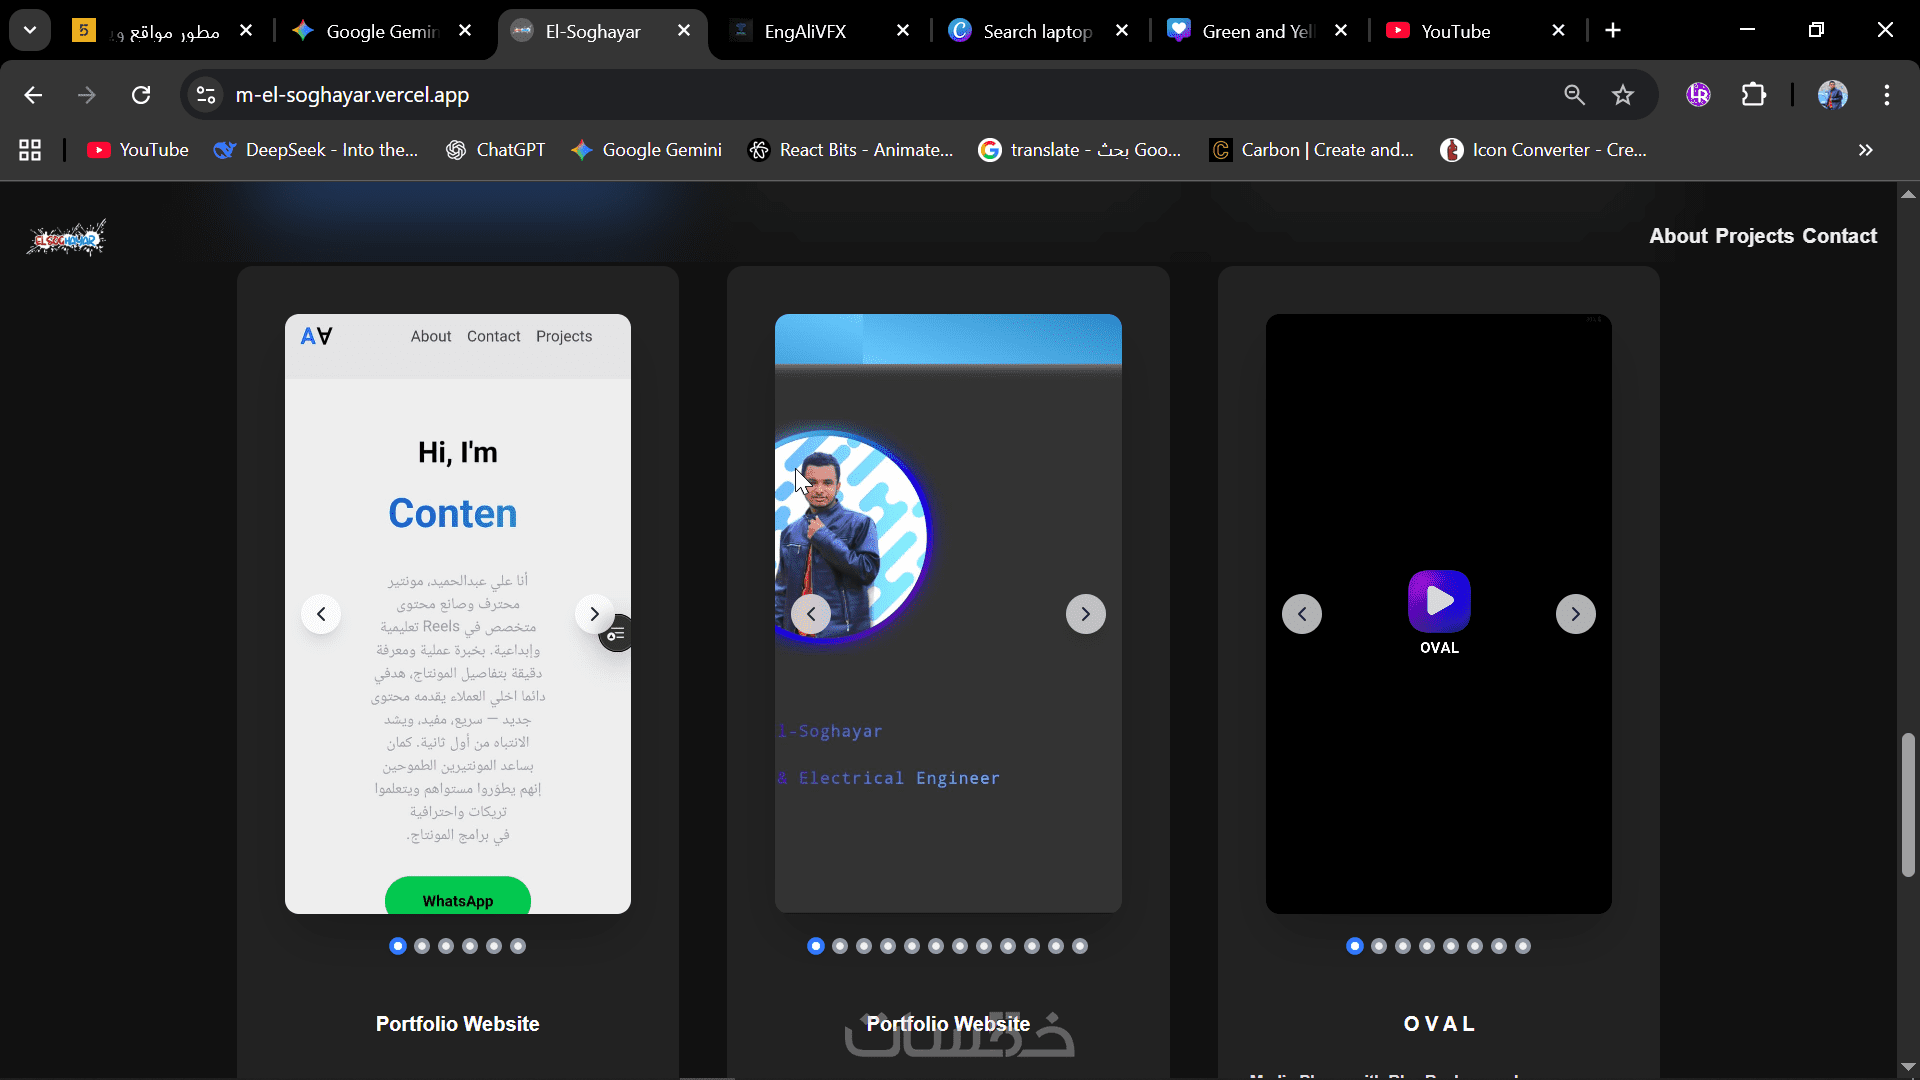
Task: Reload the page with refresh icon
Action: pyautogui.click(x=141, y=95)
